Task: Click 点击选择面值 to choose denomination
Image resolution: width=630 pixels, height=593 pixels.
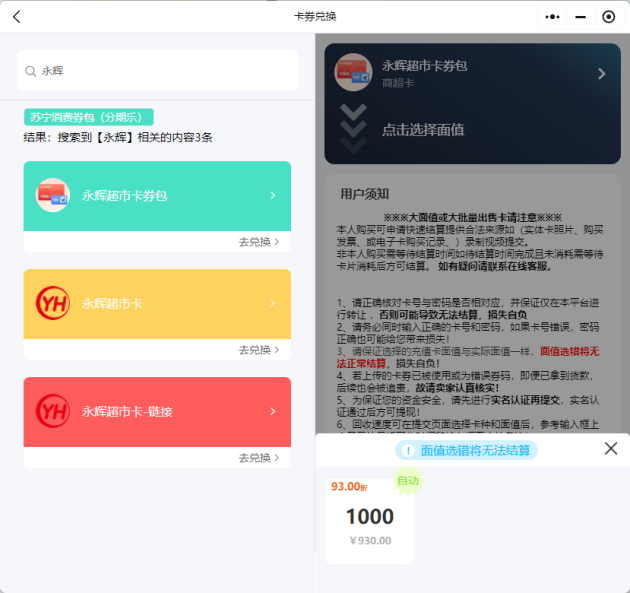Action: click(x=423, y=130)
